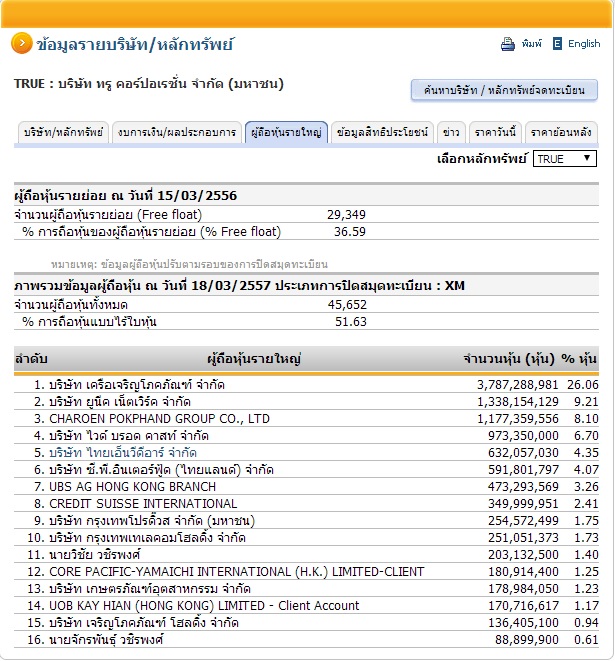Click row บริษัท ไวด์ บรอด คาสท์ จำกัด

coord(306,435)
